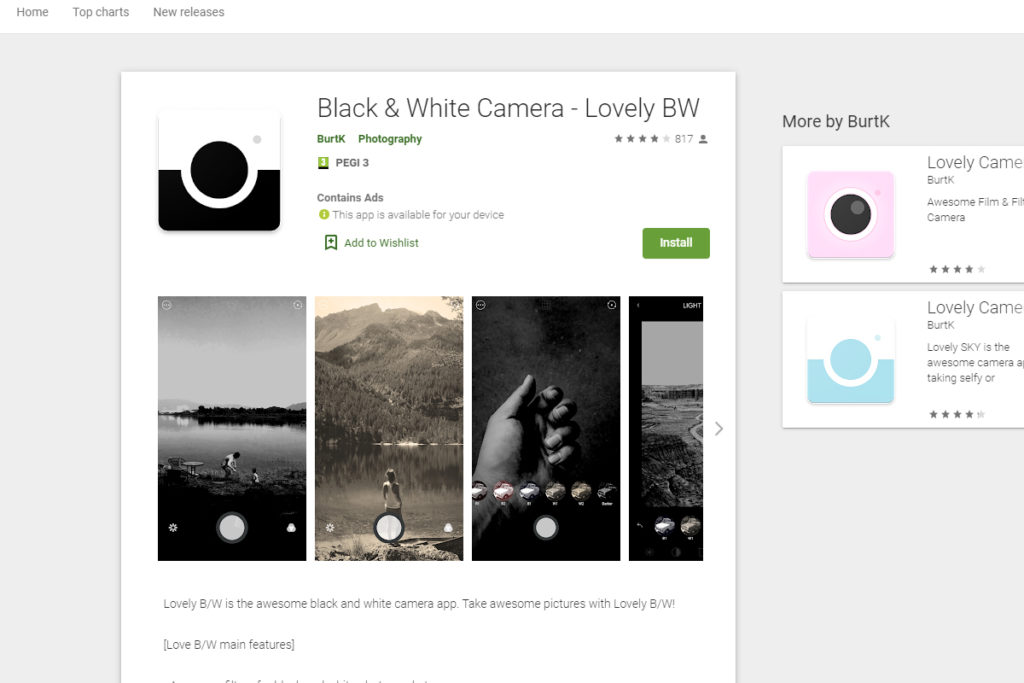
Task: Click the '[Love B/W main features]' text
Action: coord(229,644)
